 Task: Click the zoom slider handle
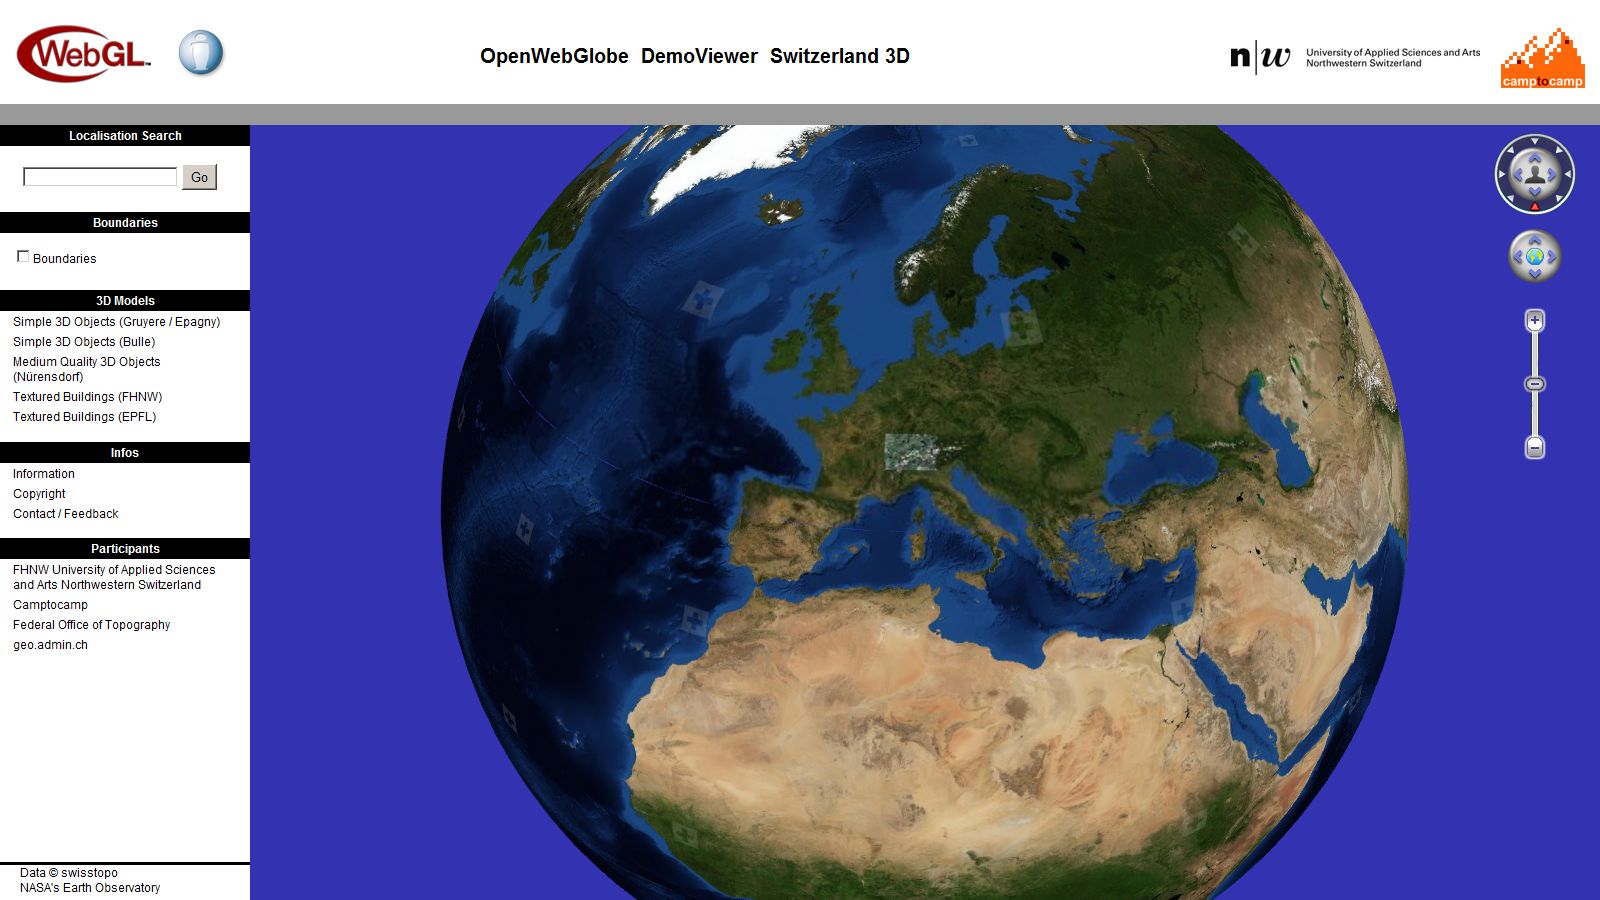point(1535,384)
